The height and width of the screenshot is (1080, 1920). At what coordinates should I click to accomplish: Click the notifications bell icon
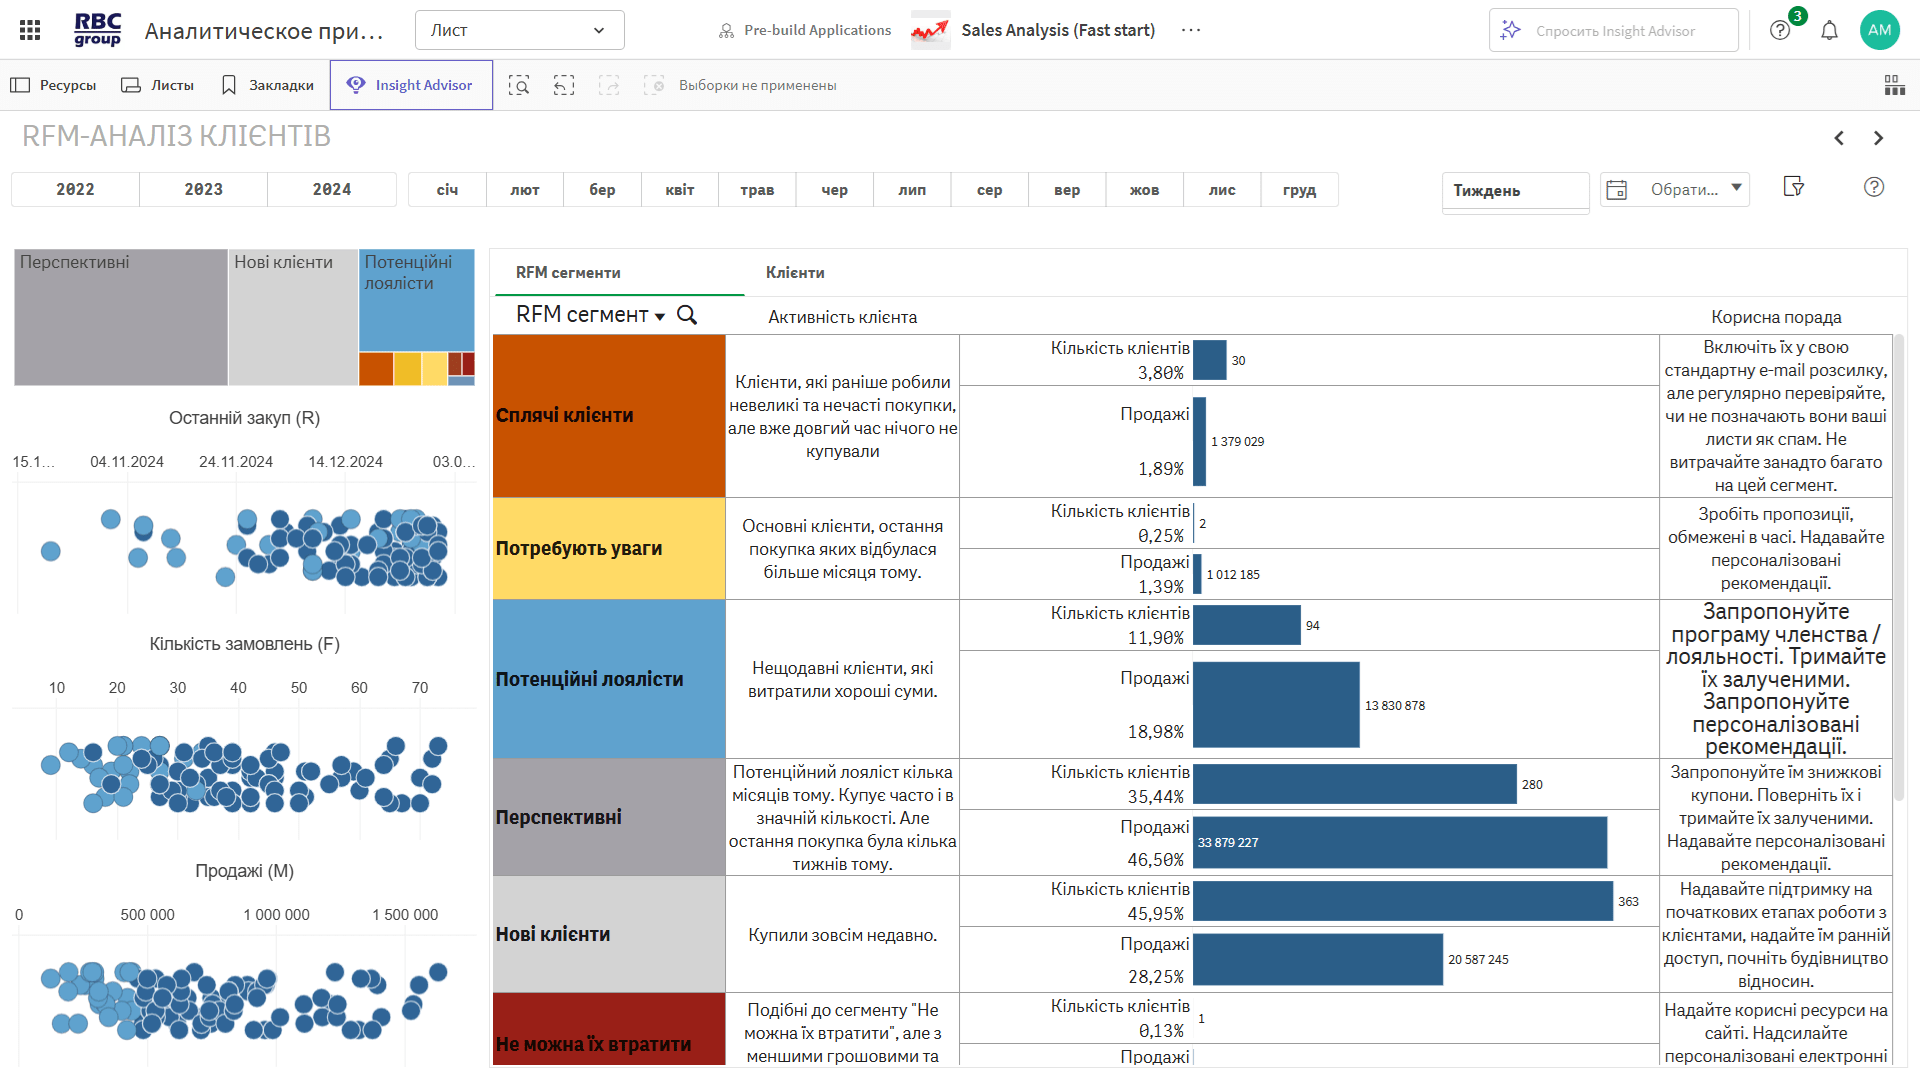point(1829,30)
